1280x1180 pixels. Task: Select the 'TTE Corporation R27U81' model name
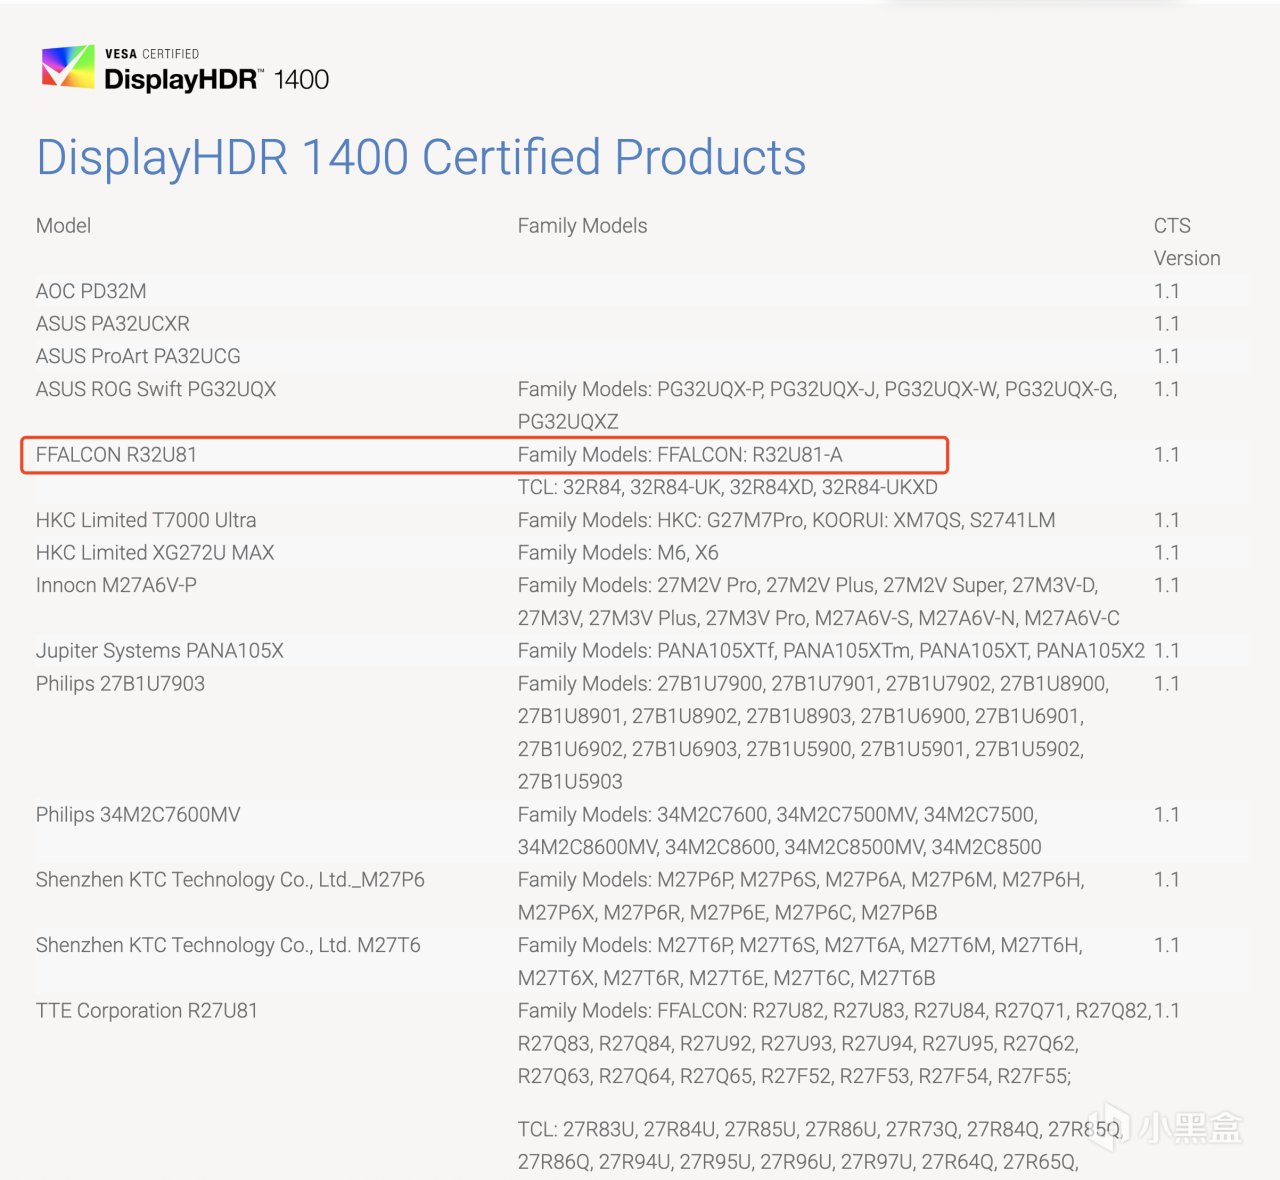click(147, 1011)
